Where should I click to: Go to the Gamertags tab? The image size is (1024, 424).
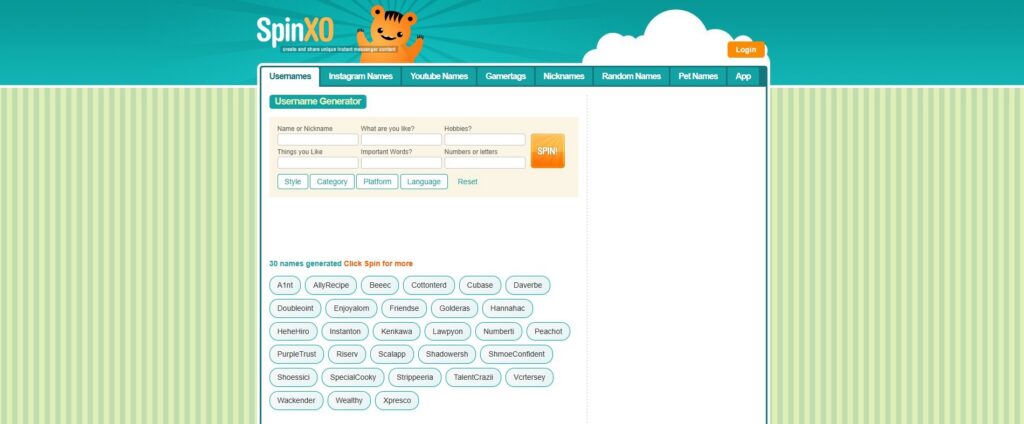pos(505,76)
